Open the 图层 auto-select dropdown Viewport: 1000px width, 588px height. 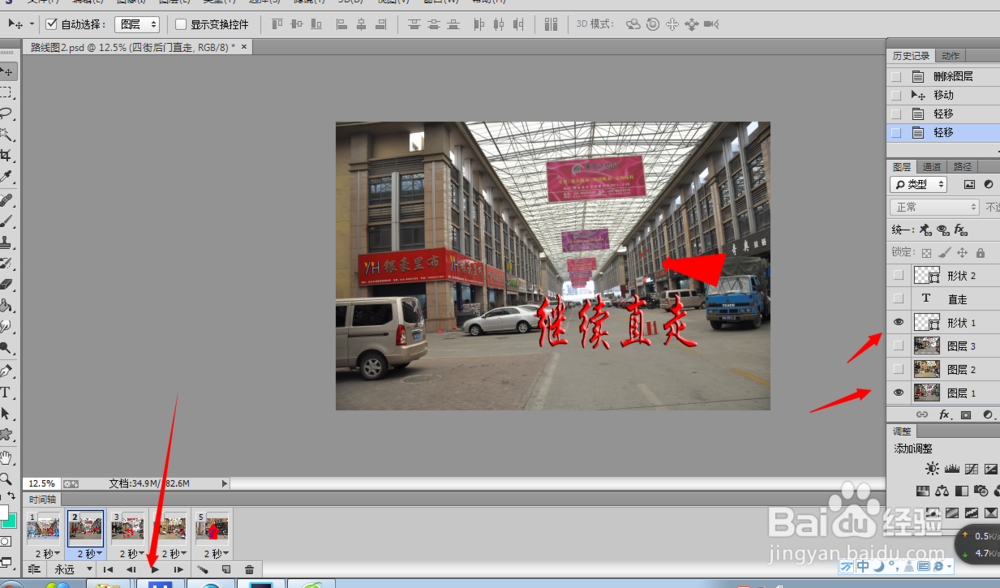tap(136, 24)
